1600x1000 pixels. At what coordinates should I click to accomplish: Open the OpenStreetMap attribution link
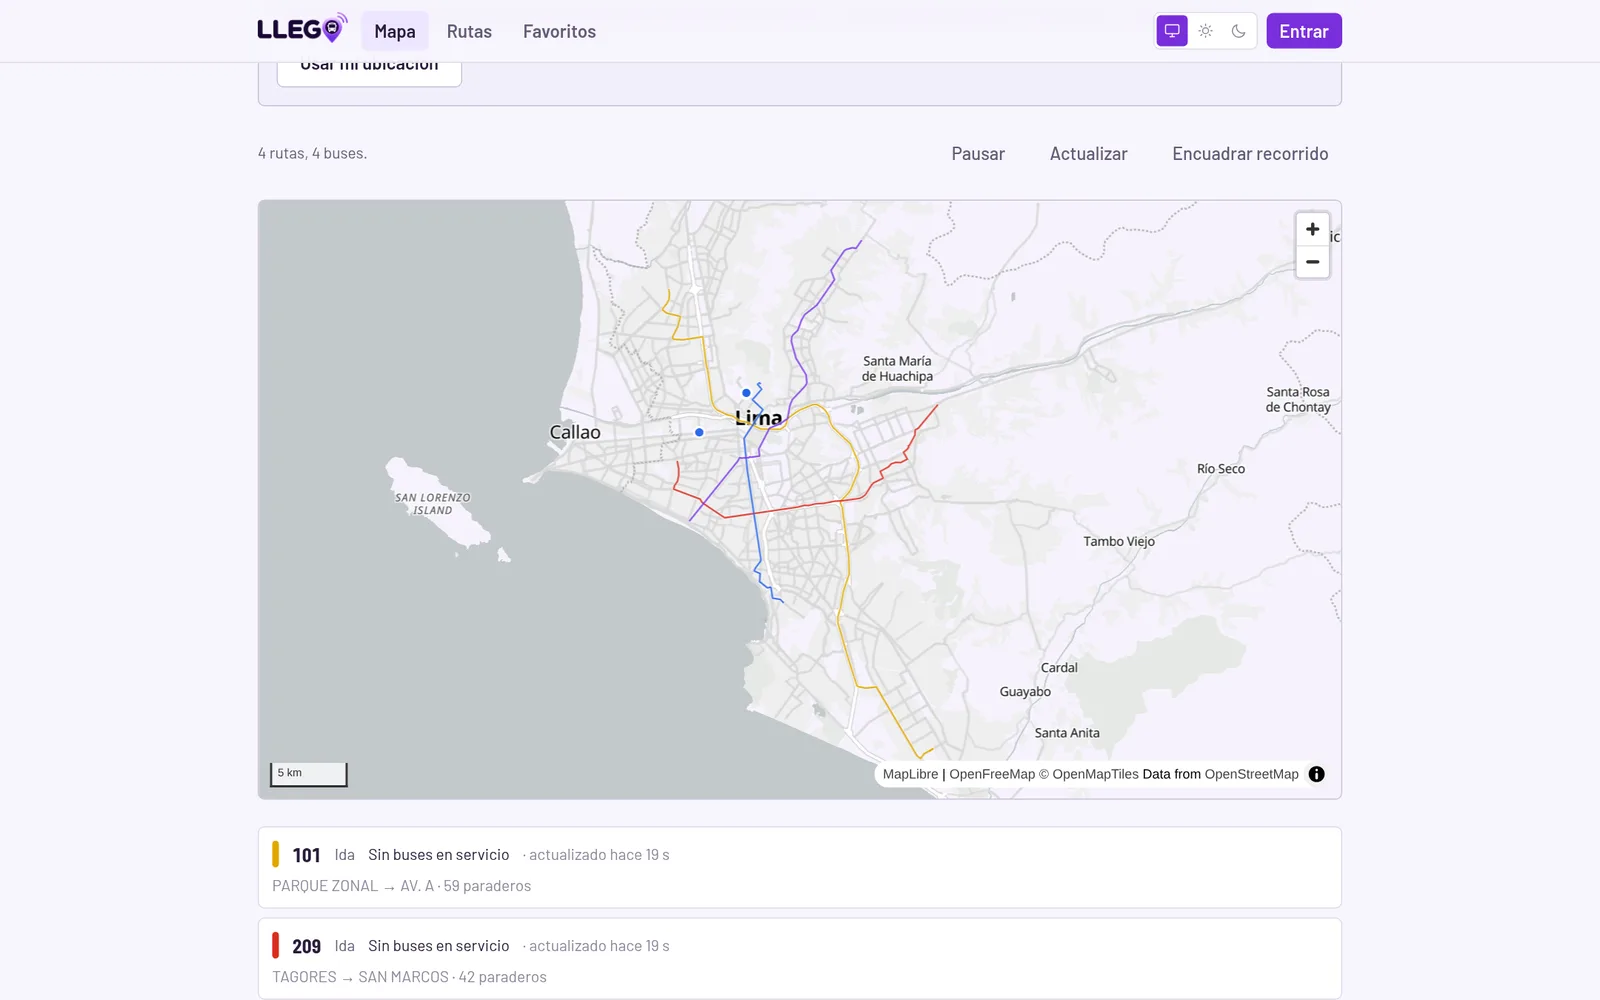[1251, 774]
